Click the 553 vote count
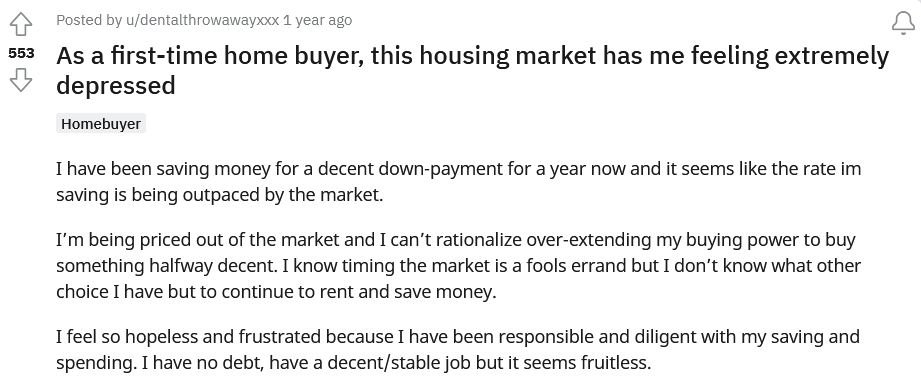Screen dimensions: 921x386 click(x=21, y=53)
